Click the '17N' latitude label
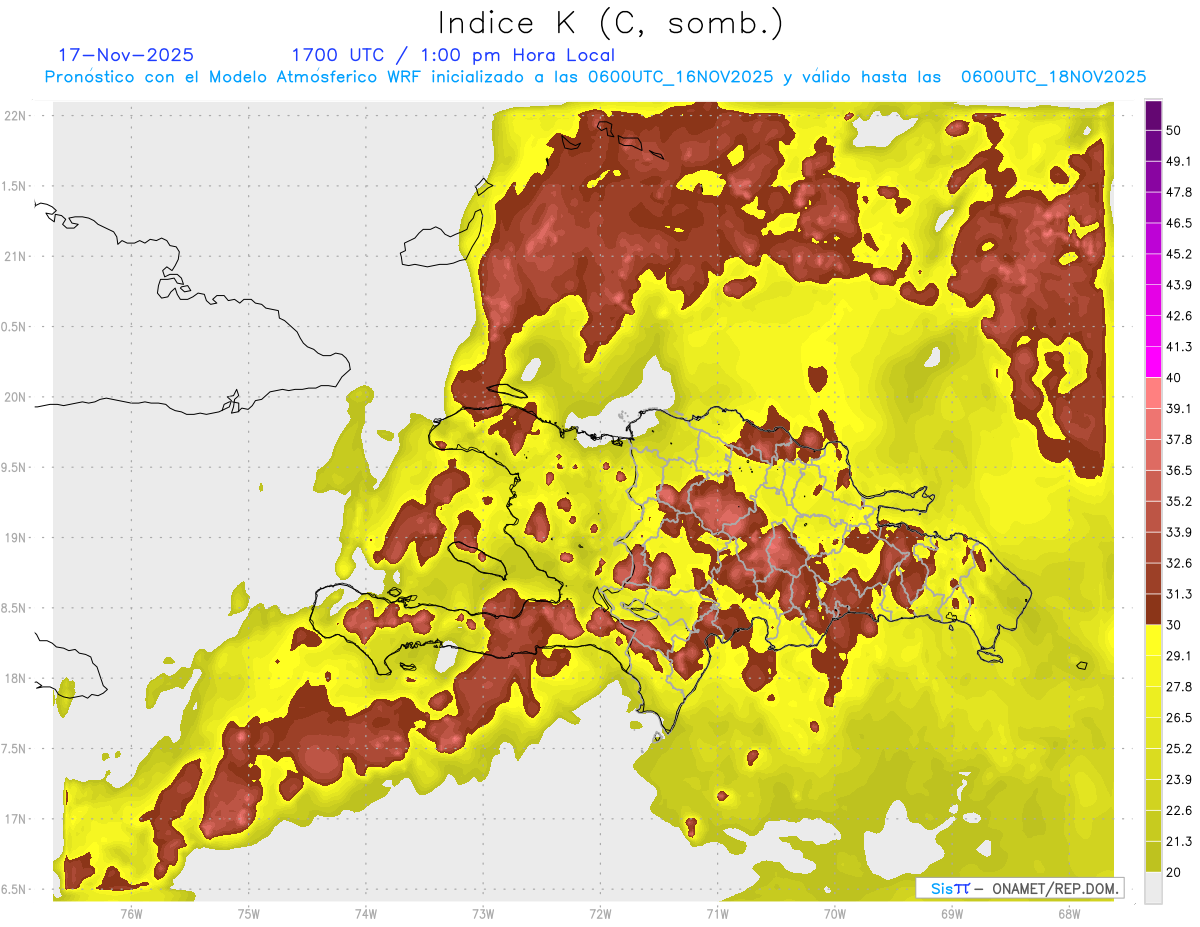 tap(16, 820)
